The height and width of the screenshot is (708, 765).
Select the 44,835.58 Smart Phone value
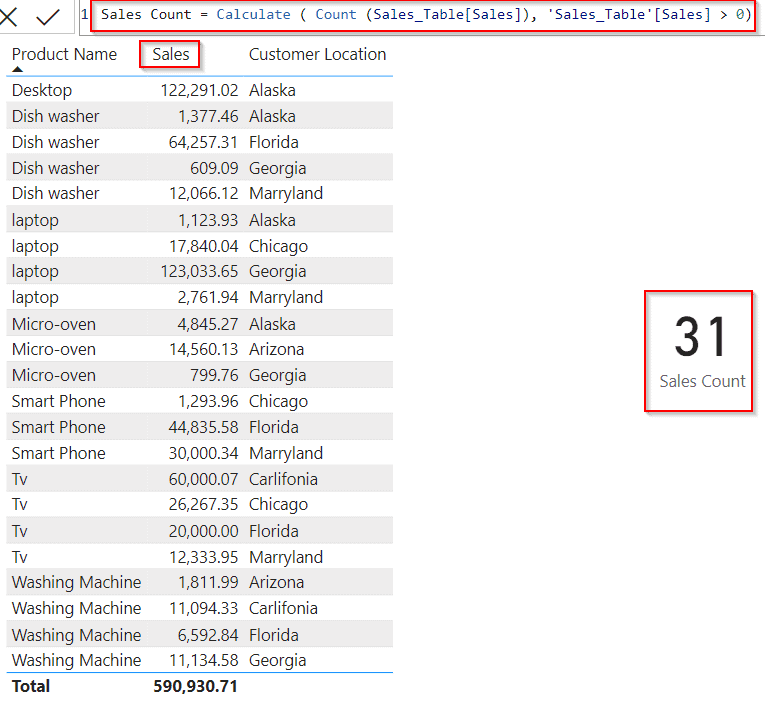click(x=203, y=427)
